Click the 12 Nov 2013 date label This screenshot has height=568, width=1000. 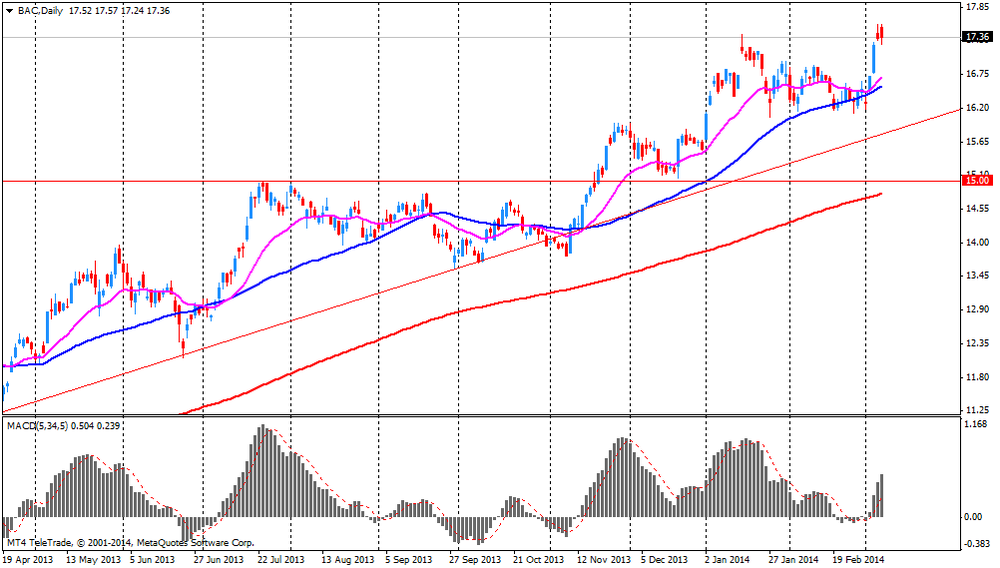604,560
